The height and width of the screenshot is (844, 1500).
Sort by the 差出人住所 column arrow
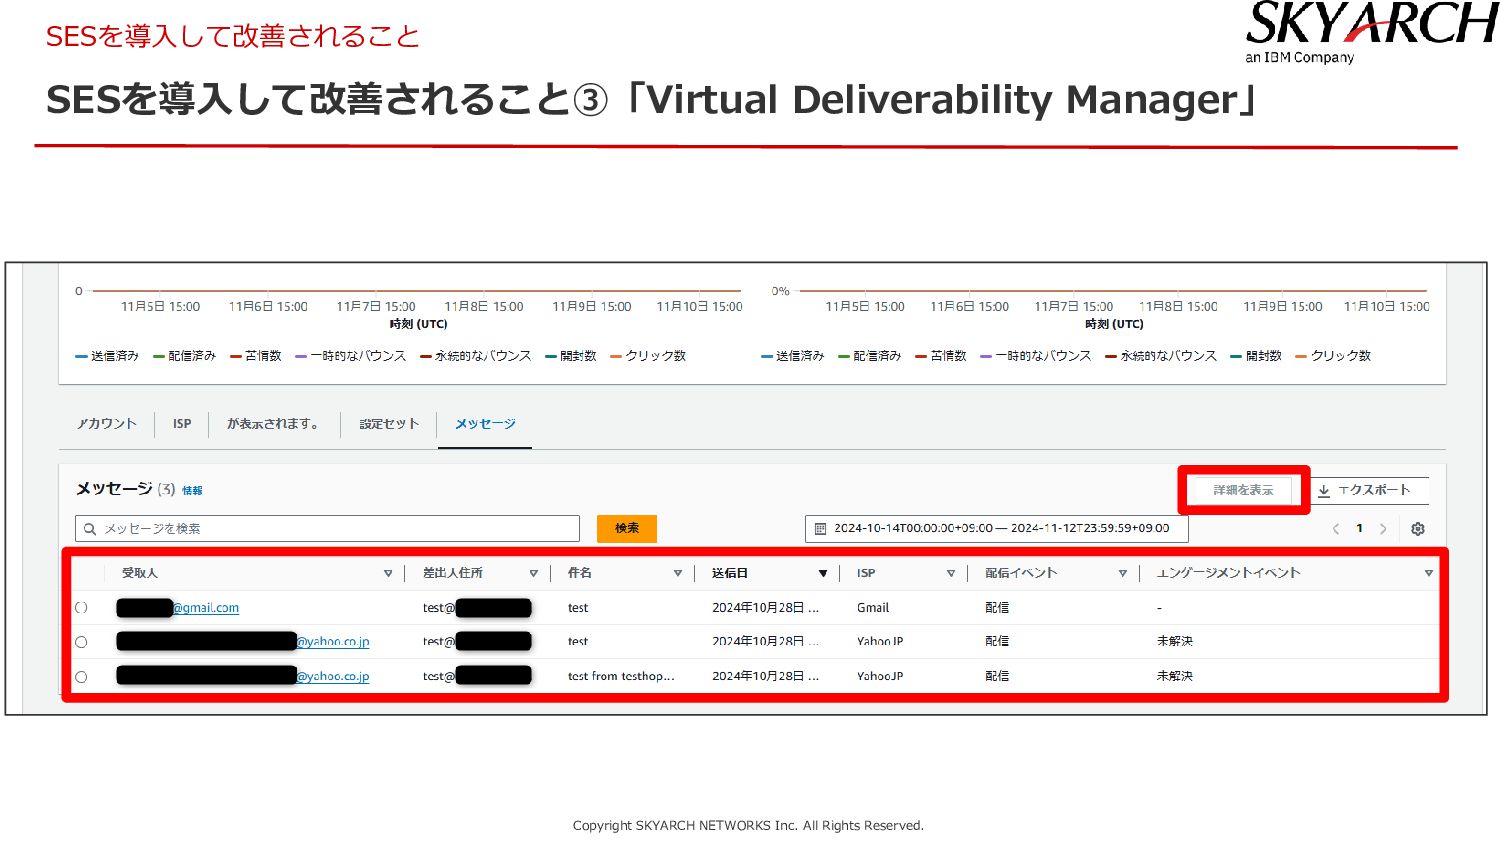(534, 573)
